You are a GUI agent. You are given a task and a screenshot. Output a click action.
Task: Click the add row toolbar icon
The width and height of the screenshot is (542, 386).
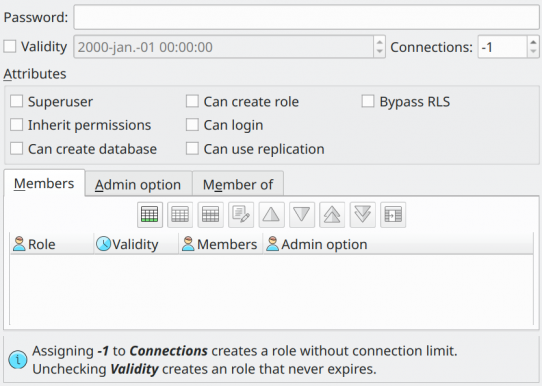[150, 215]
